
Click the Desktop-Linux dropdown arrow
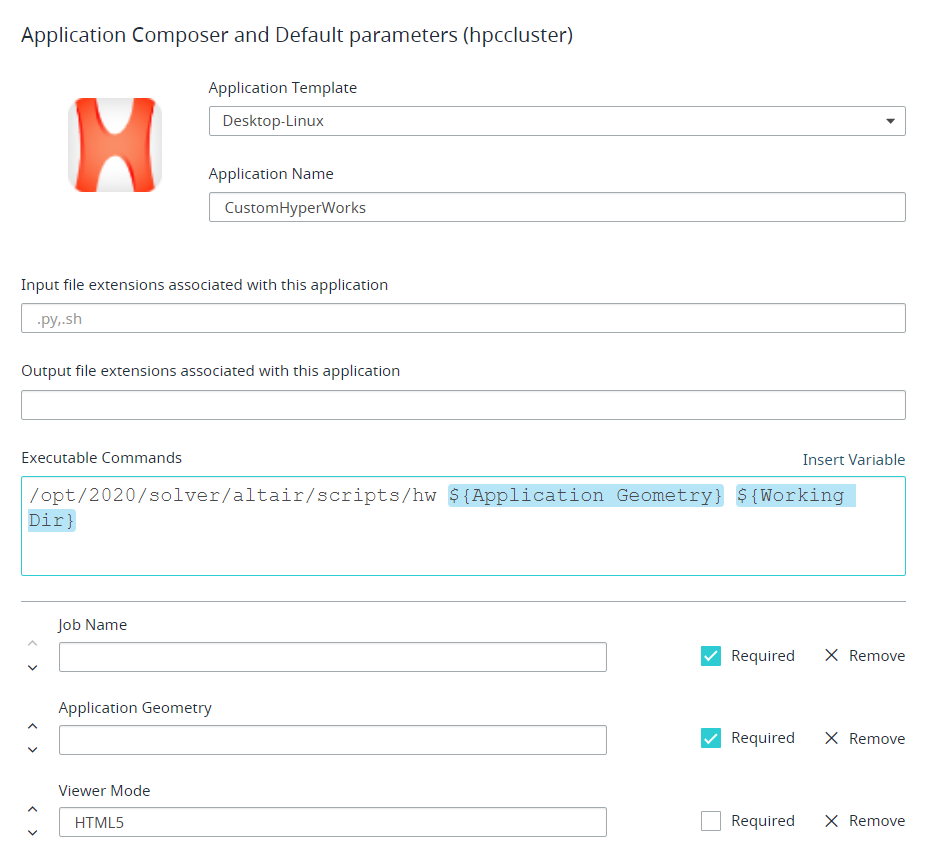coord(890,121)
